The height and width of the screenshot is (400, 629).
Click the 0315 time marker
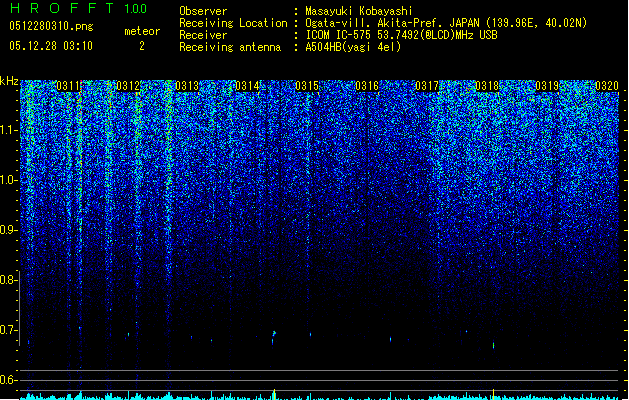307,86
